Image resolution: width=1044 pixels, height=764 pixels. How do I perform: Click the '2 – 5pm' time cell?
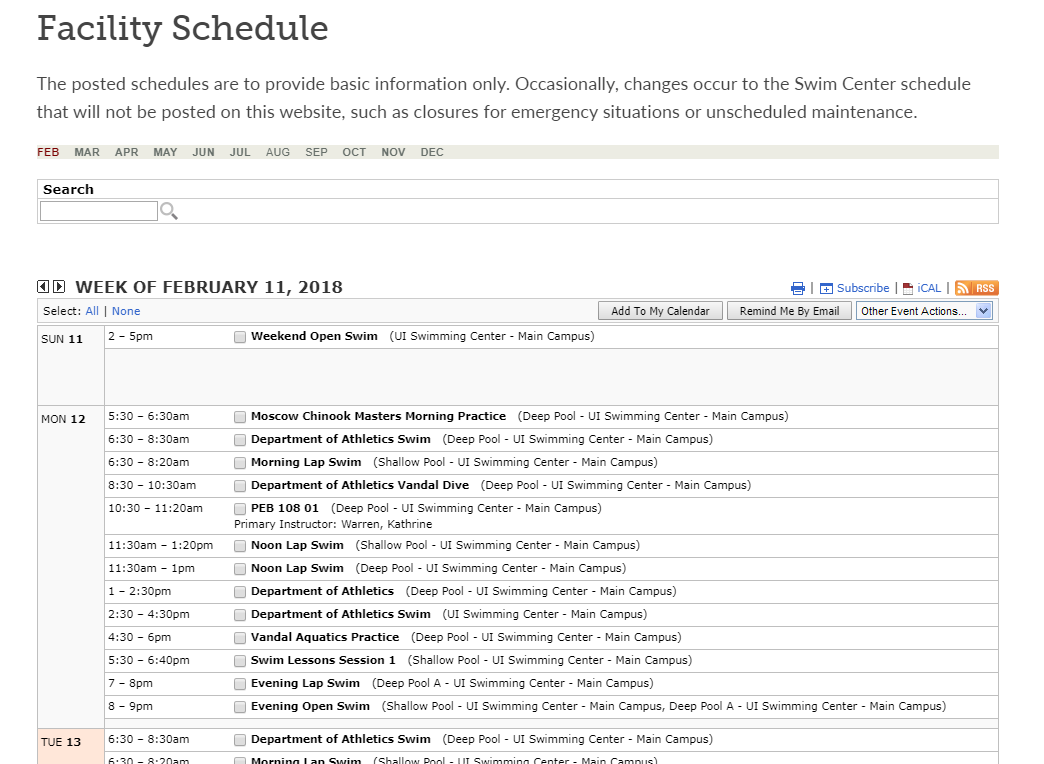(x=130, y=336)
